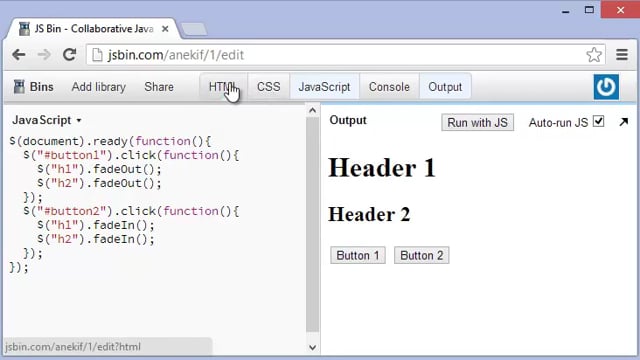Reload the page with refresh icon
This screenshot has height=360, width=640.
[69, 55]
